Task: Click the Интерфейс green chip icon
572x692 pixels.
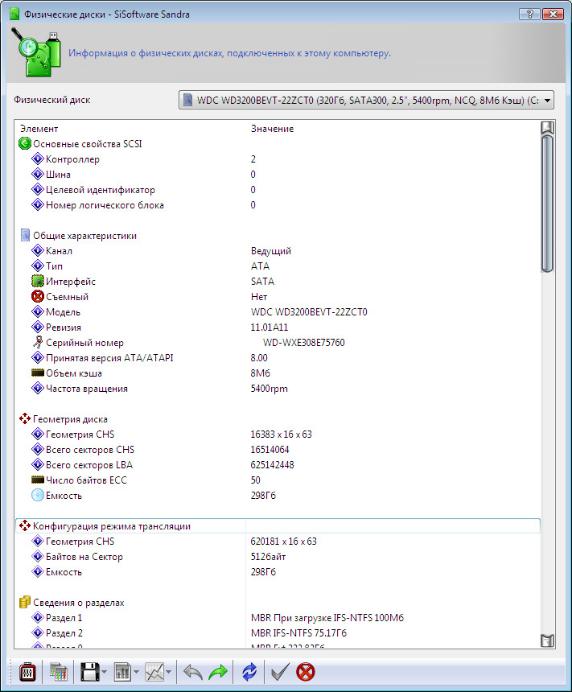Action: tap(38, 281)
